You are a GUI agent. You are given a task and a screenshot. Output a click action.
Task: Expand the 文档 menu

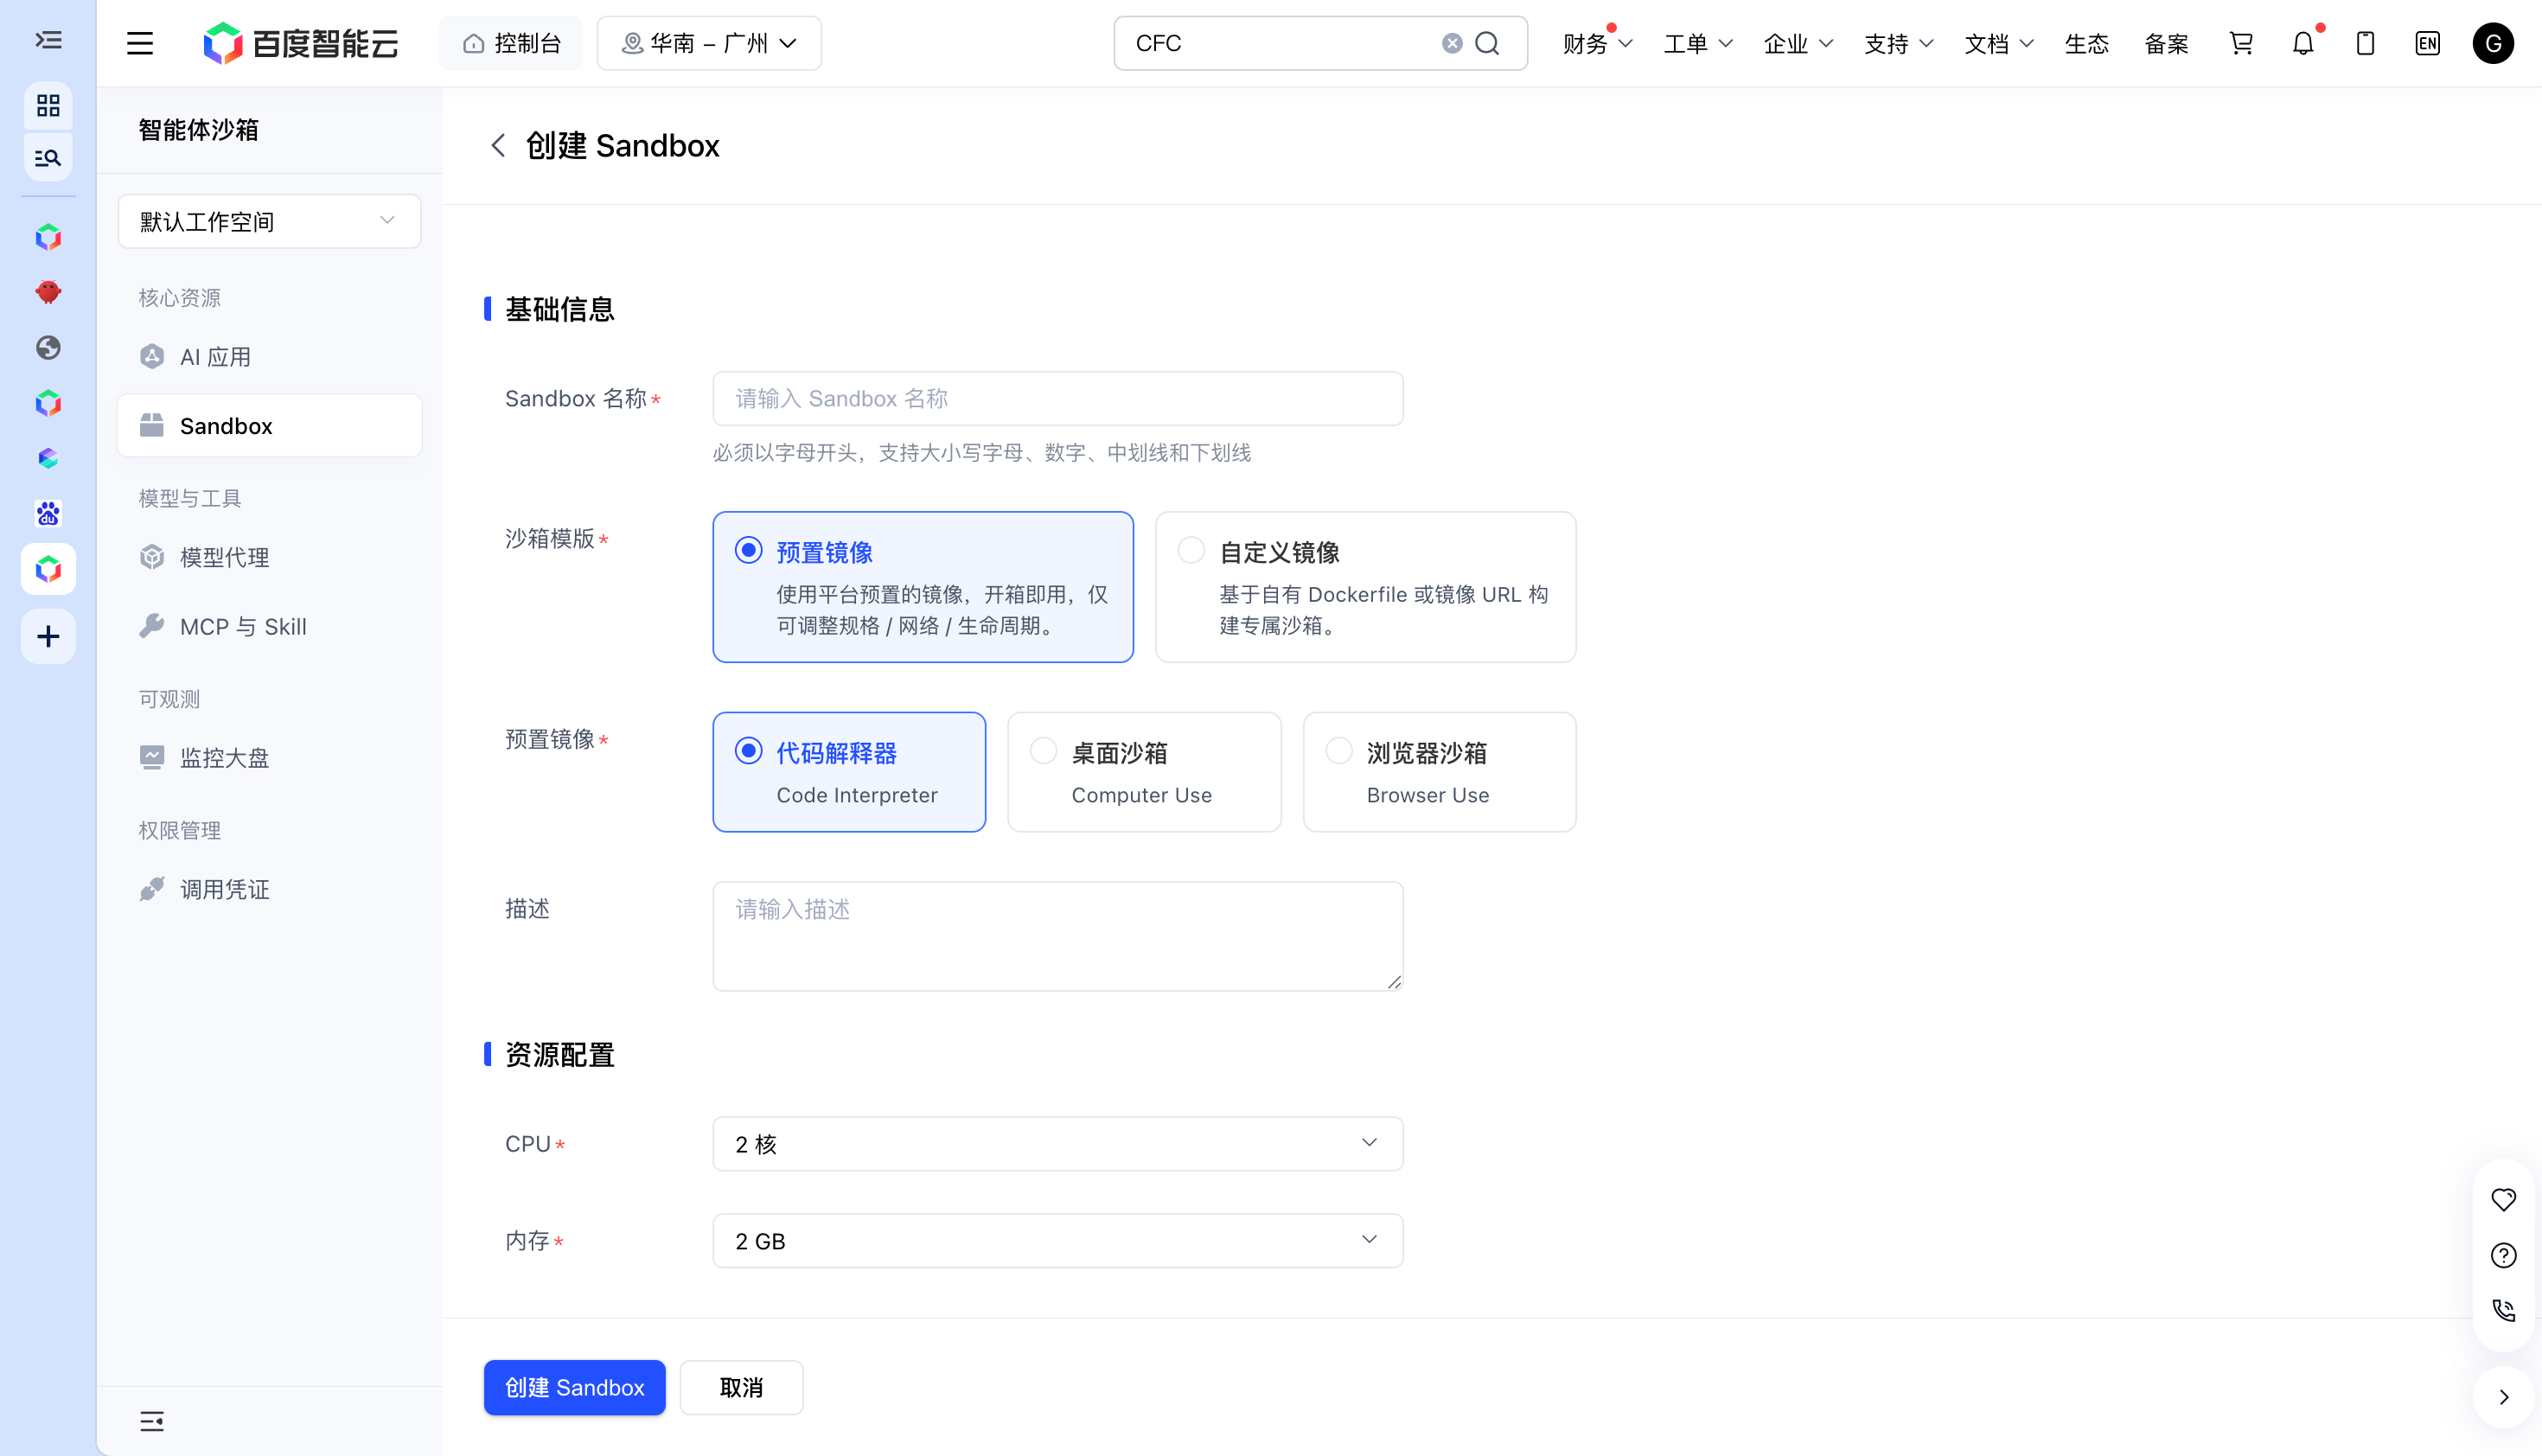[1998, 43]
